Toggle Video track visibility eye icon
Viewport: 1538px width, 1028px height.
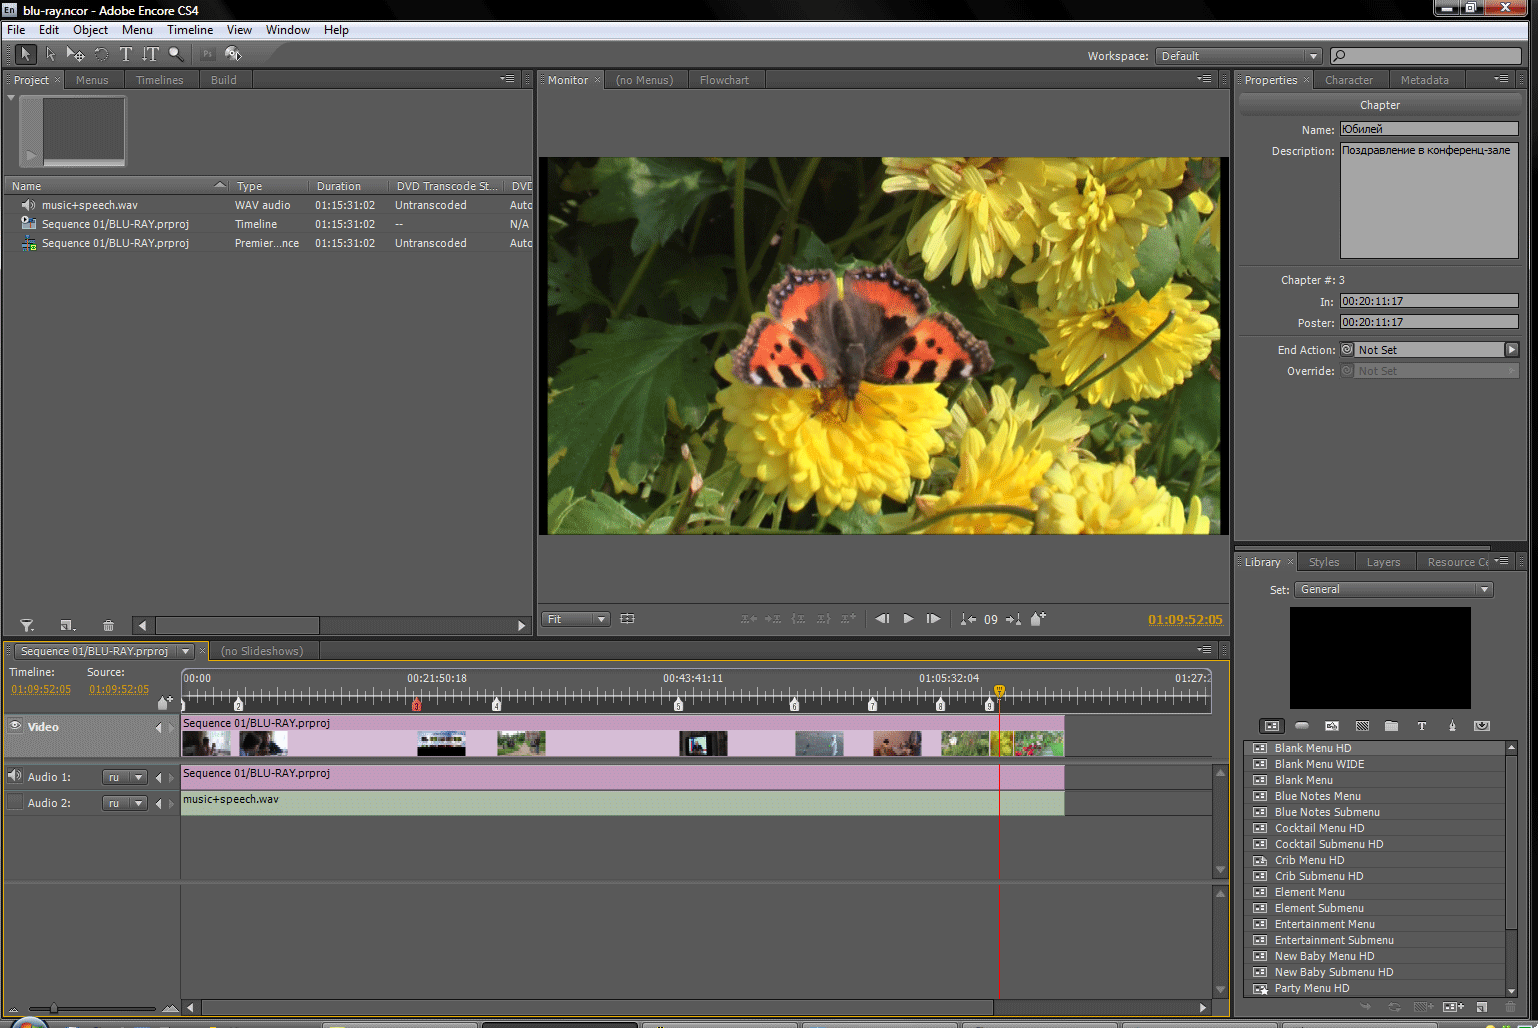[x=14, y=726]
